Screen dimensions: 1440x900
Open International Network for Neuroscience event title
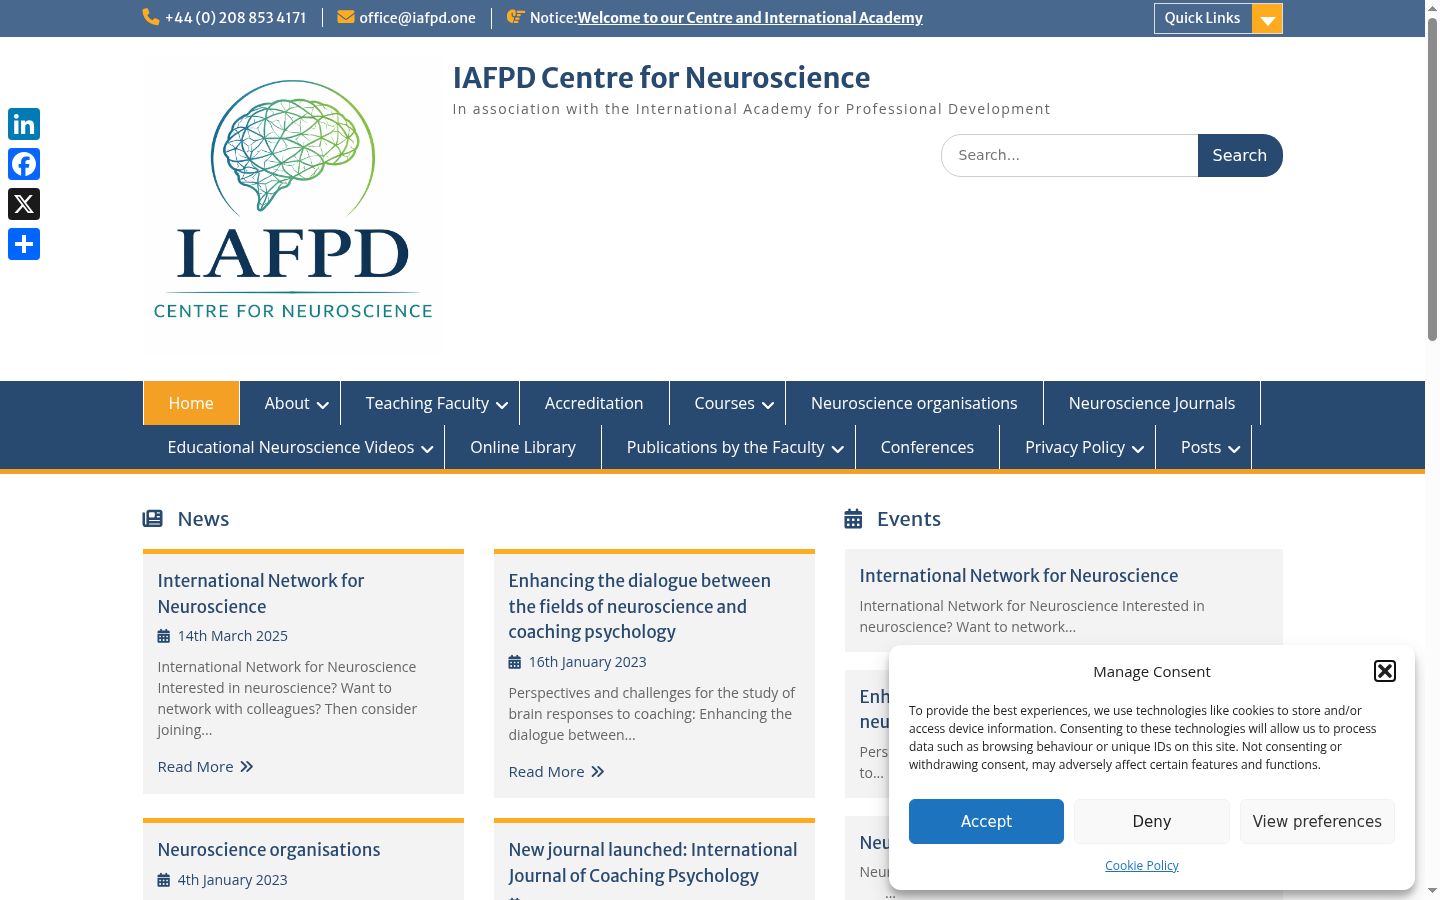pyautogui.click(x=1019, y=575)
